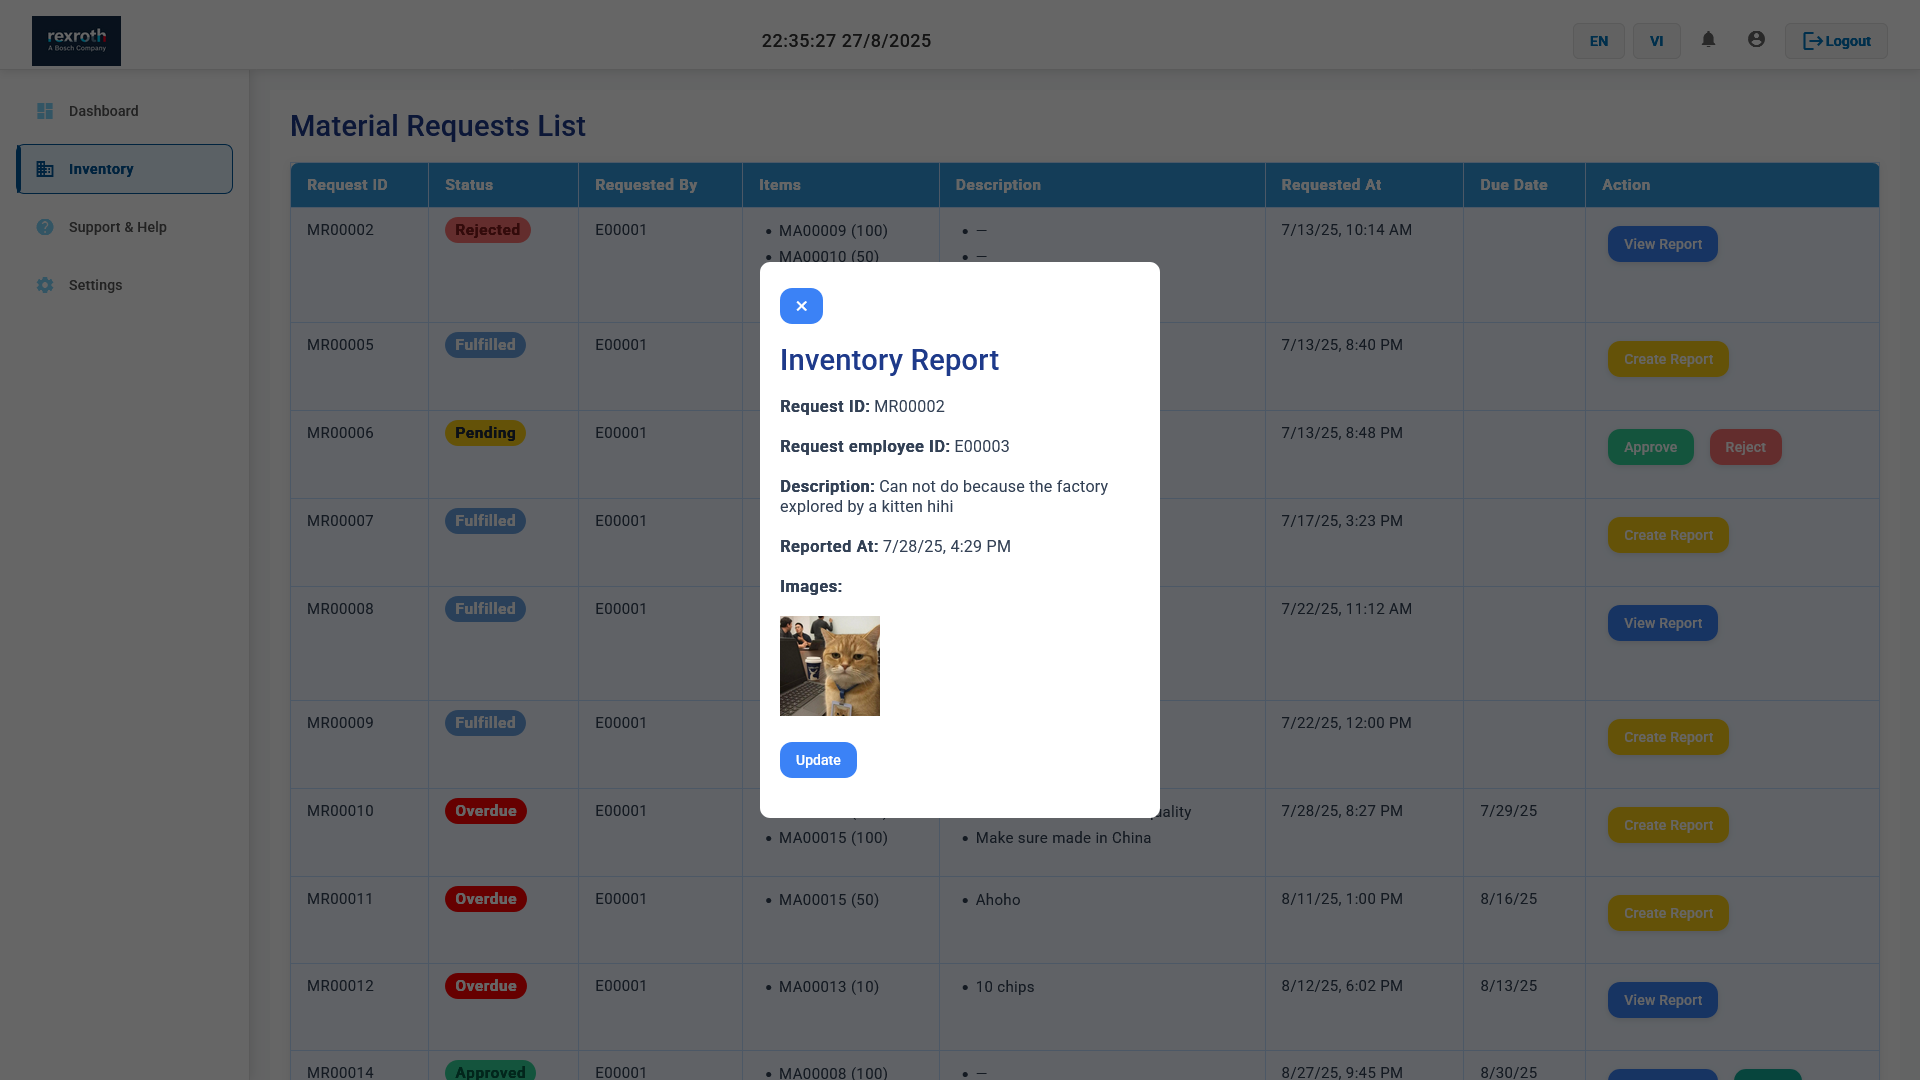Create report for MR00010
1920x1080 pixels.
pyautogui.click(x=1668, y=825)
